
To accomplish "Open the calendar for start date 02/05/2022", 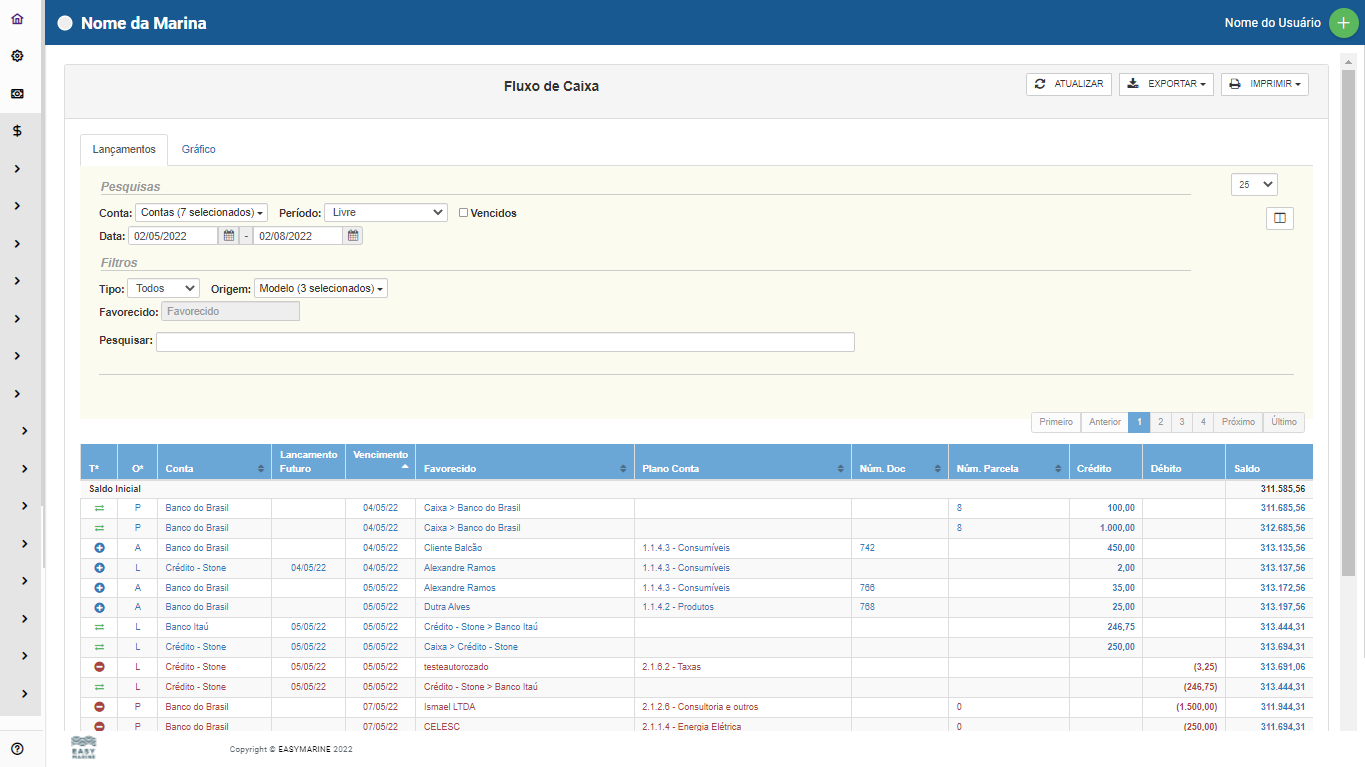I will pyautogui.click(x=229, y=236).
